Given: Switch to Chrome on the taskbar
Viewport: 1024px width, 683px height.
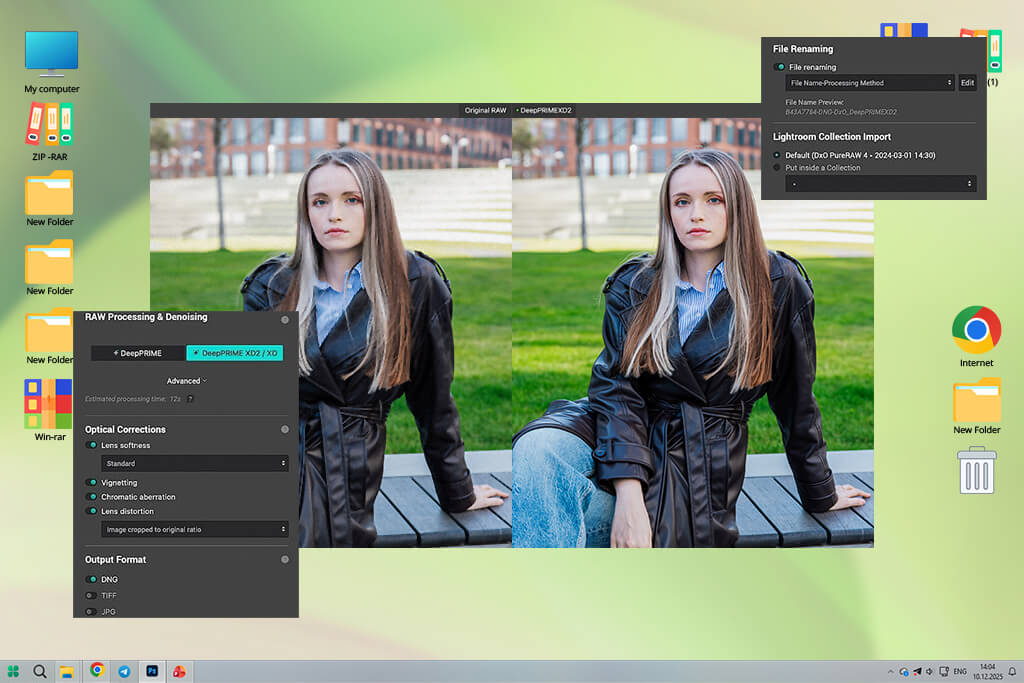Looking at the screenshot, I should point(97,670).
